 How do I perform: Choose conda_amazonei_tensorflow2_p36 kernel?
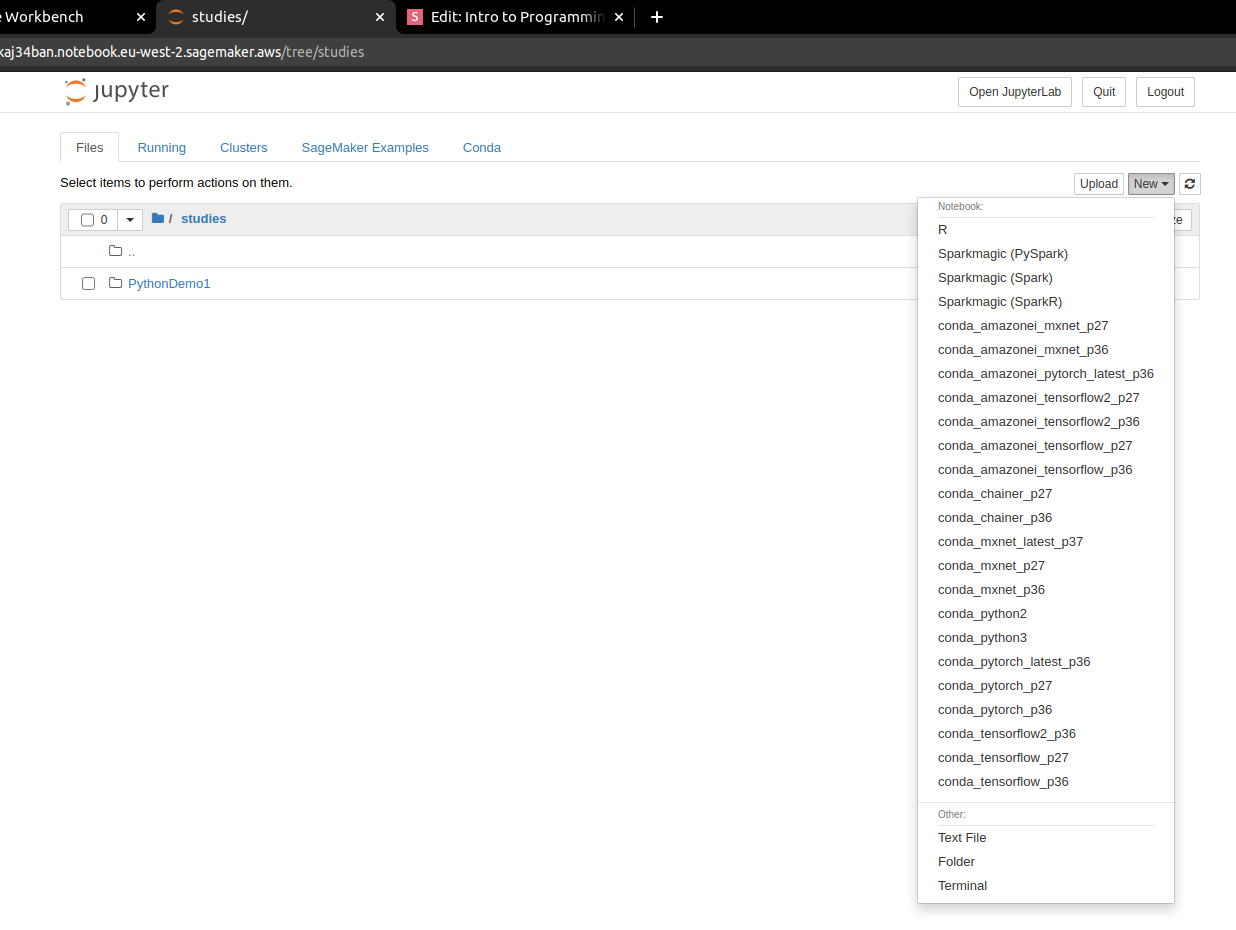click(x=1046, y=422)
